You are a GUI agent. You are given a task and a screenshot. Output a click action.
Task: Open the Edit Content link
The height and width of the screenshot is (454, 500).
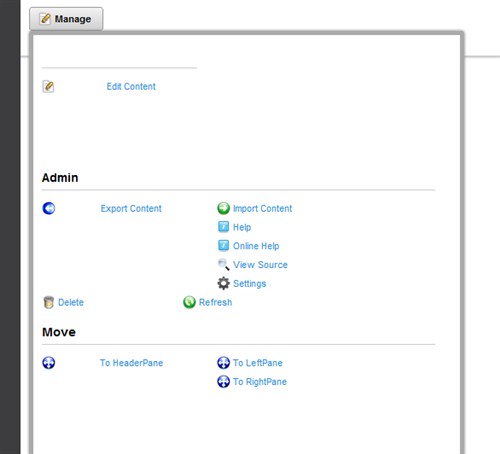click(131, 86)
